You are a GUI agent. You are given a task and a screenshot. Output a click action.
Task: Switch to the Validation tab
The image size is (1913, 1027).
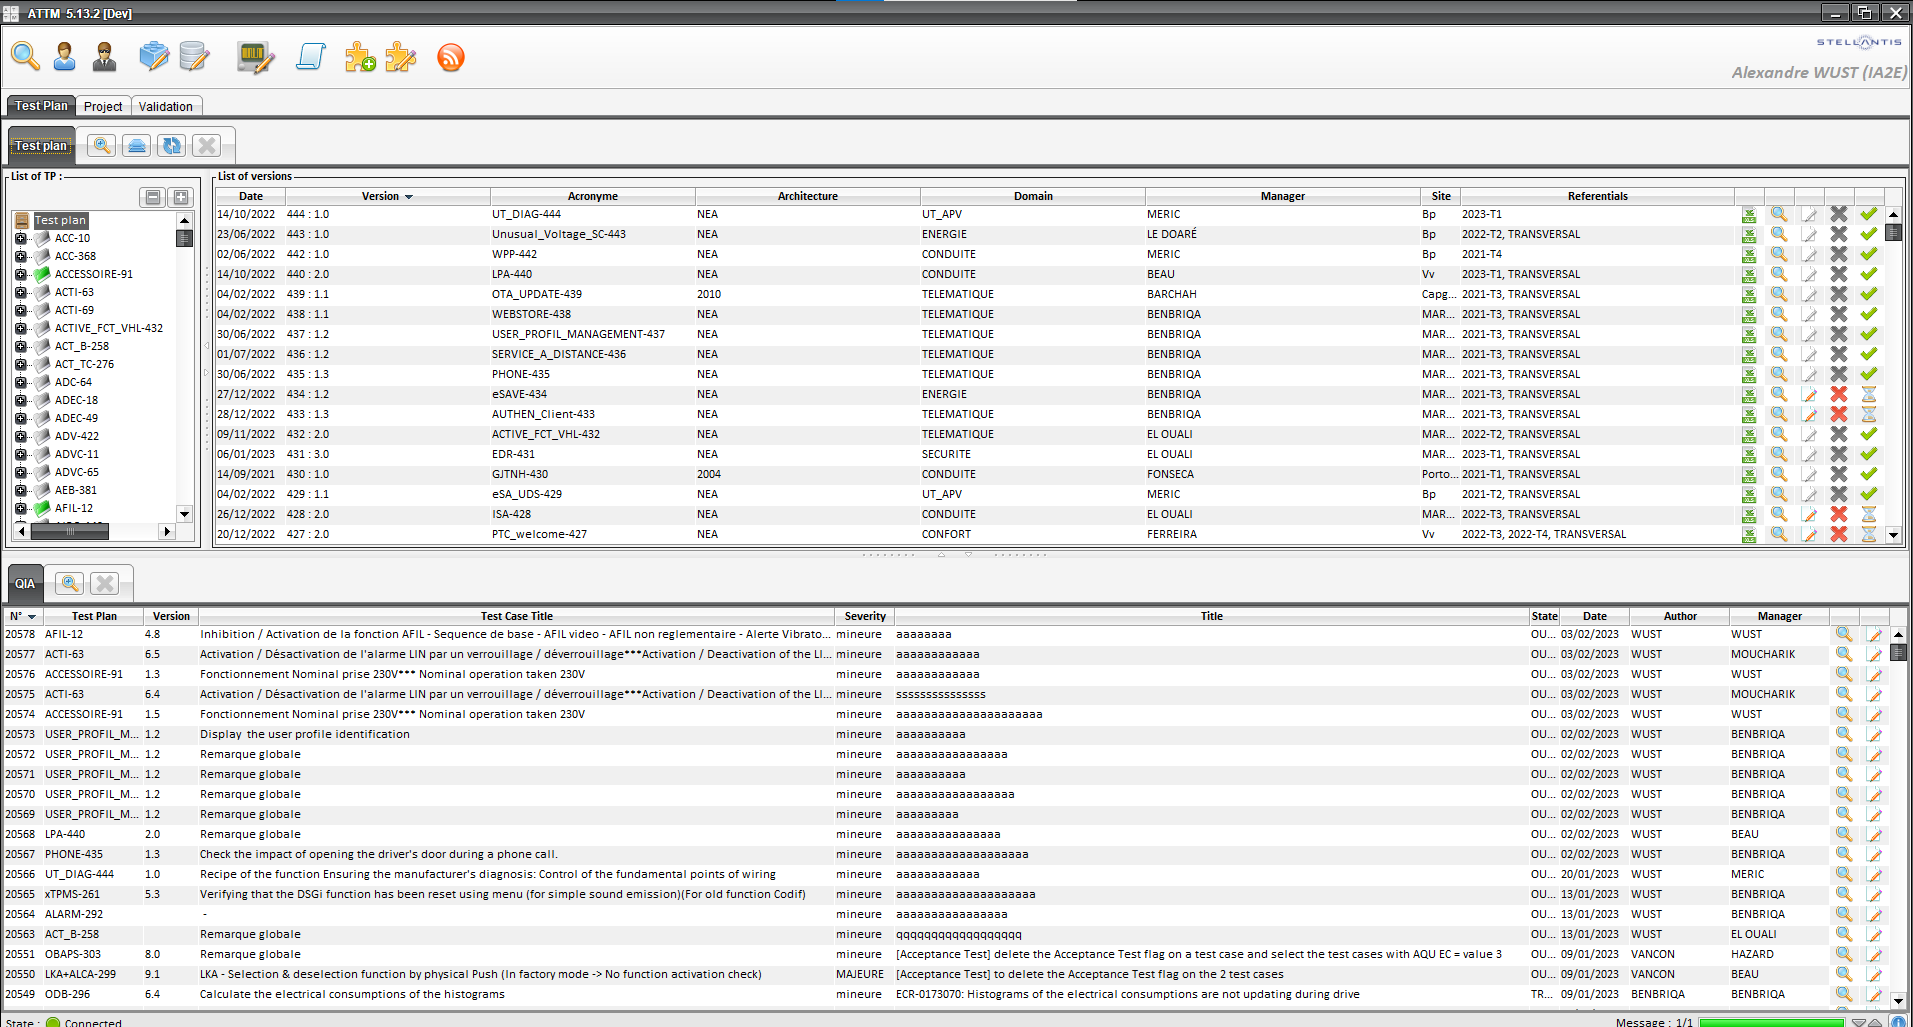pyautogui.click(x=165, y=107)
